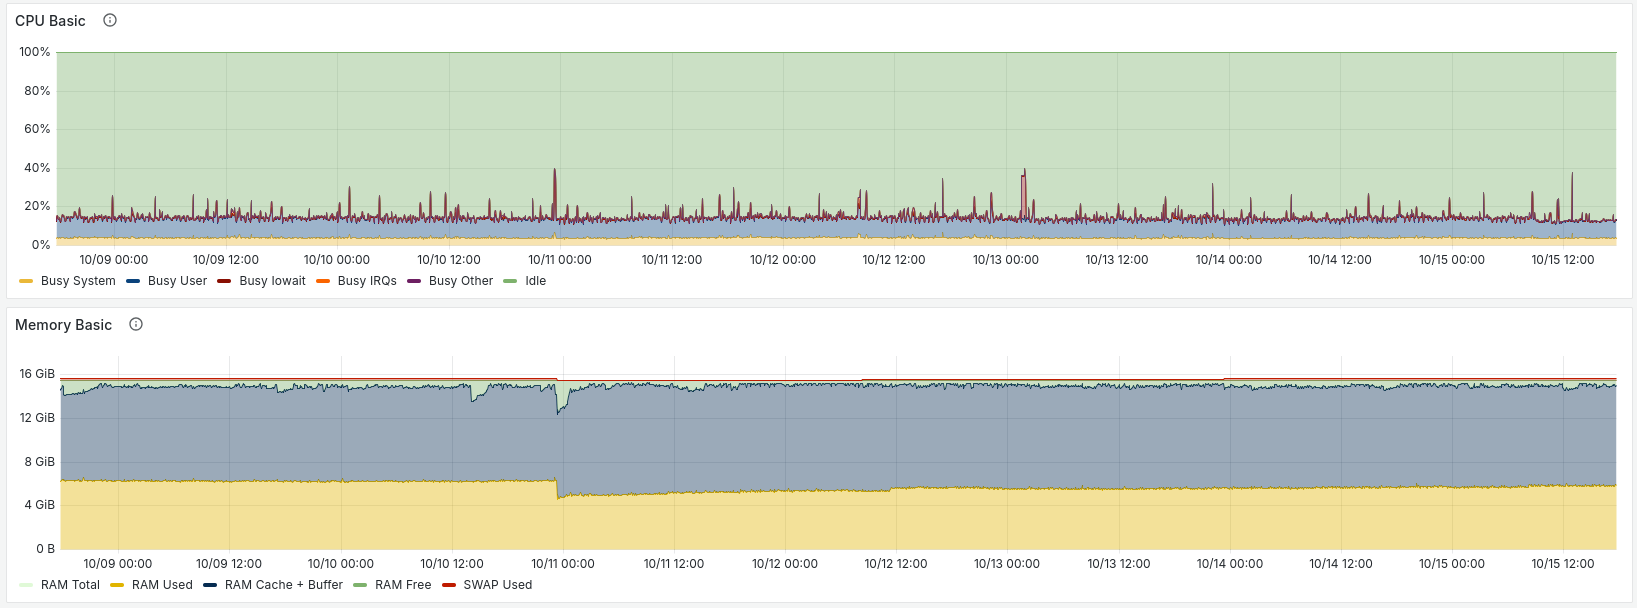
Task: Click the 12 GiB memory axis label
Action: [x=37, y=418]
